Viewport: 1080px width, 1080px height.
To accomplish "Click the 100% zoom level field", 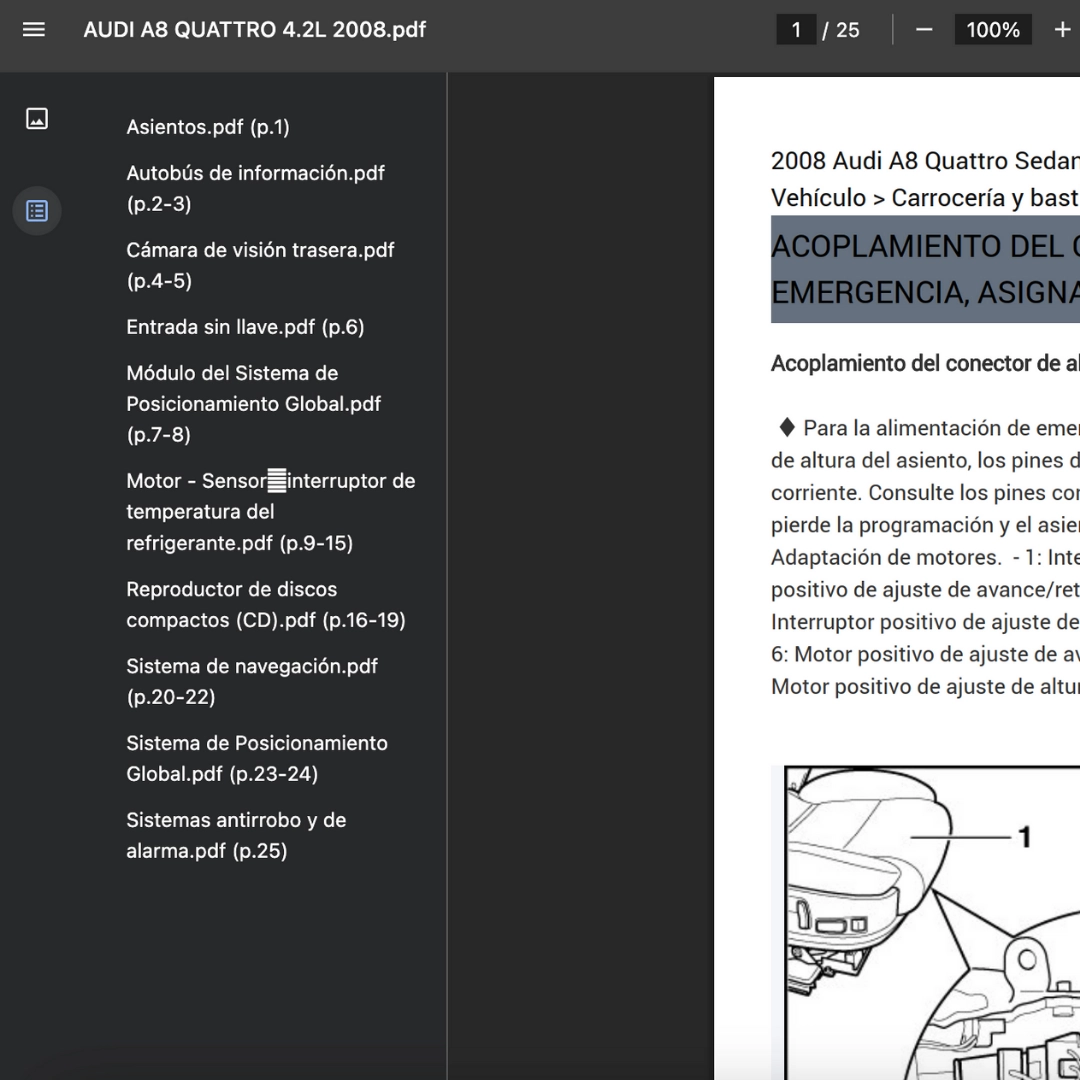I will (992, 30).
